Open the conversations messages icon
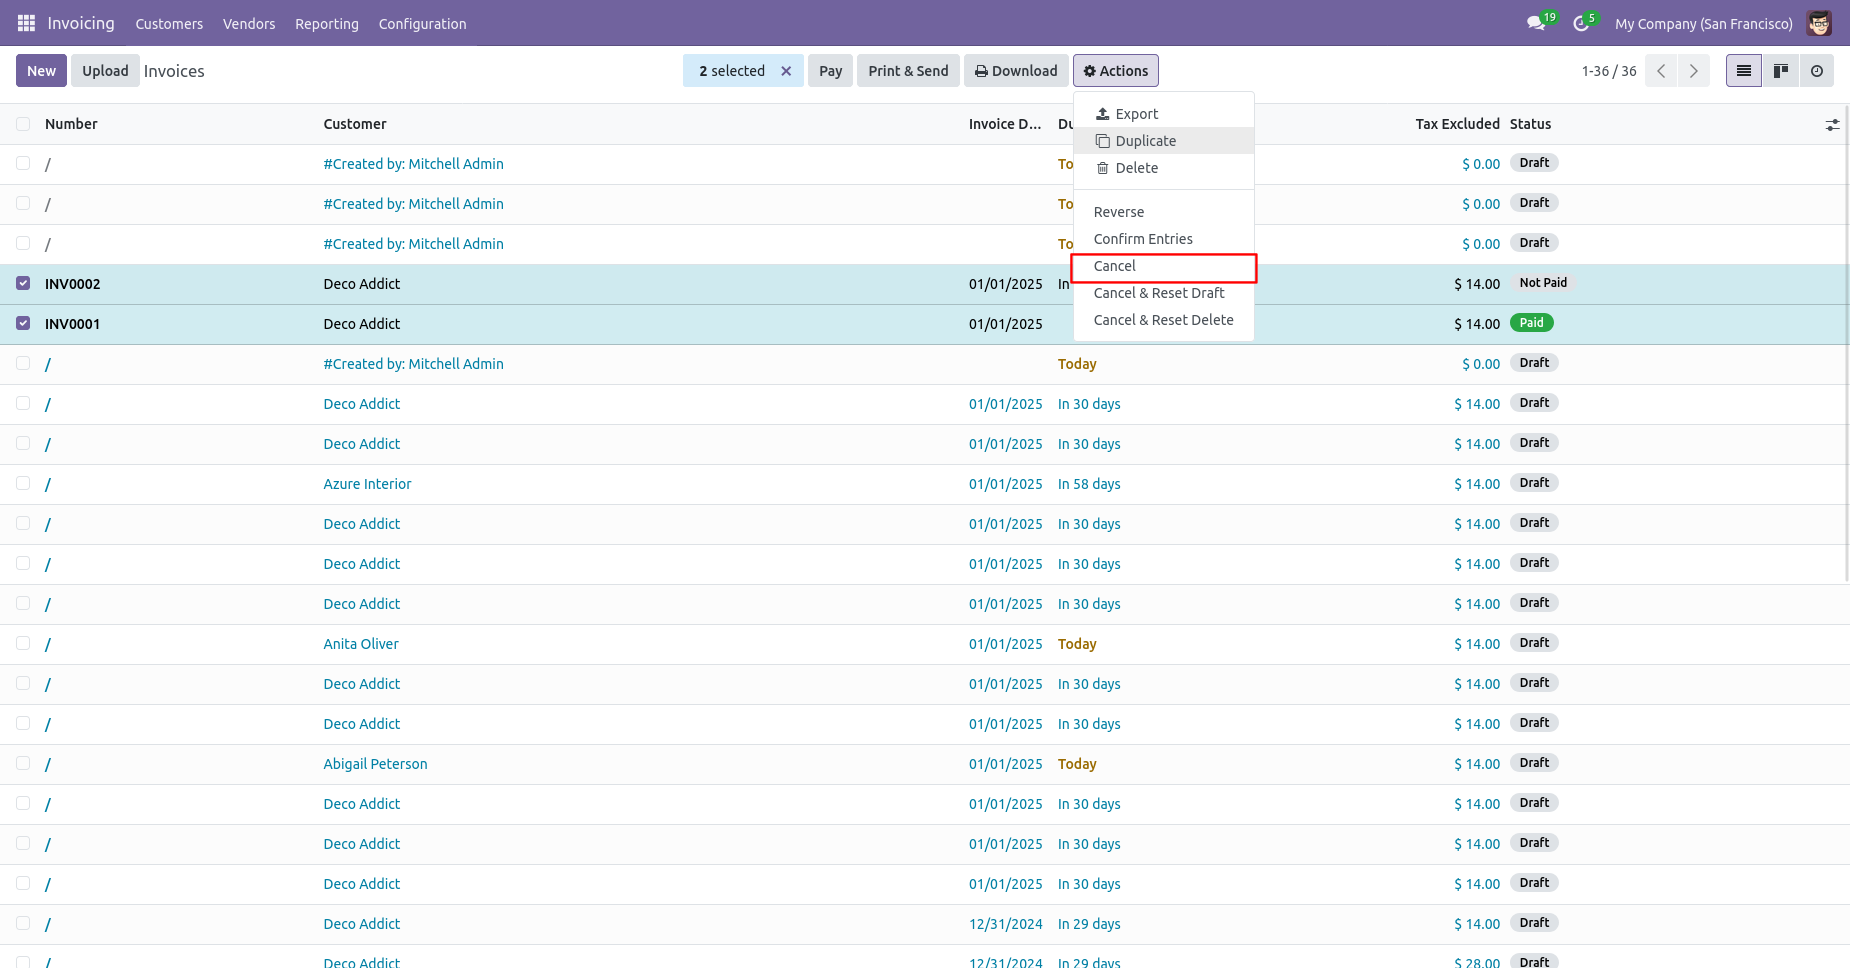This screenshot has height=968, width=1850. (x=1536, y=23)
